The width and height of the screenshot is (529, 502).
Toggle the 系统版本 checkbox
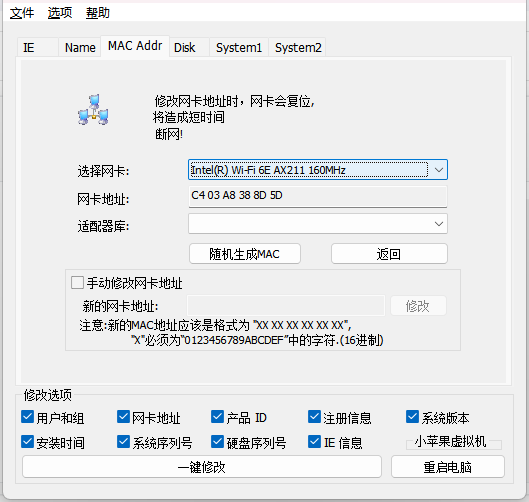click(x=412, y=417)
